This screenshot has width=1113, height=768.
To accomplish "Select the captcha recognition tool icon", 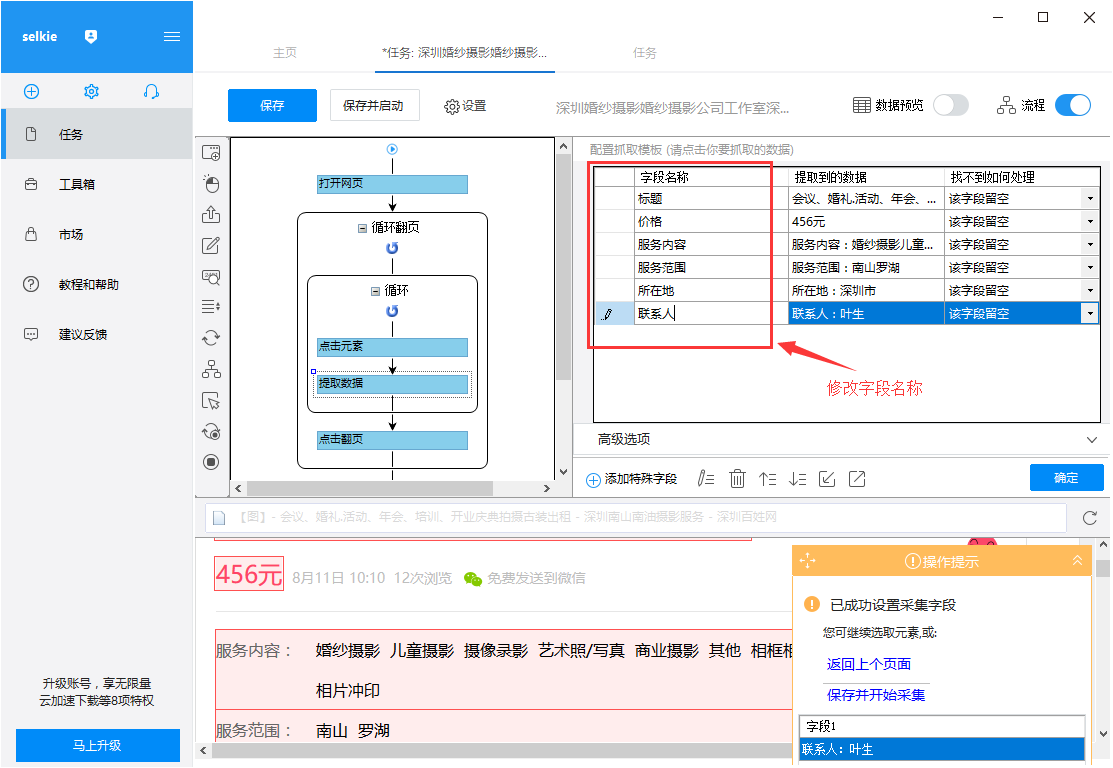I will point(211,277).
